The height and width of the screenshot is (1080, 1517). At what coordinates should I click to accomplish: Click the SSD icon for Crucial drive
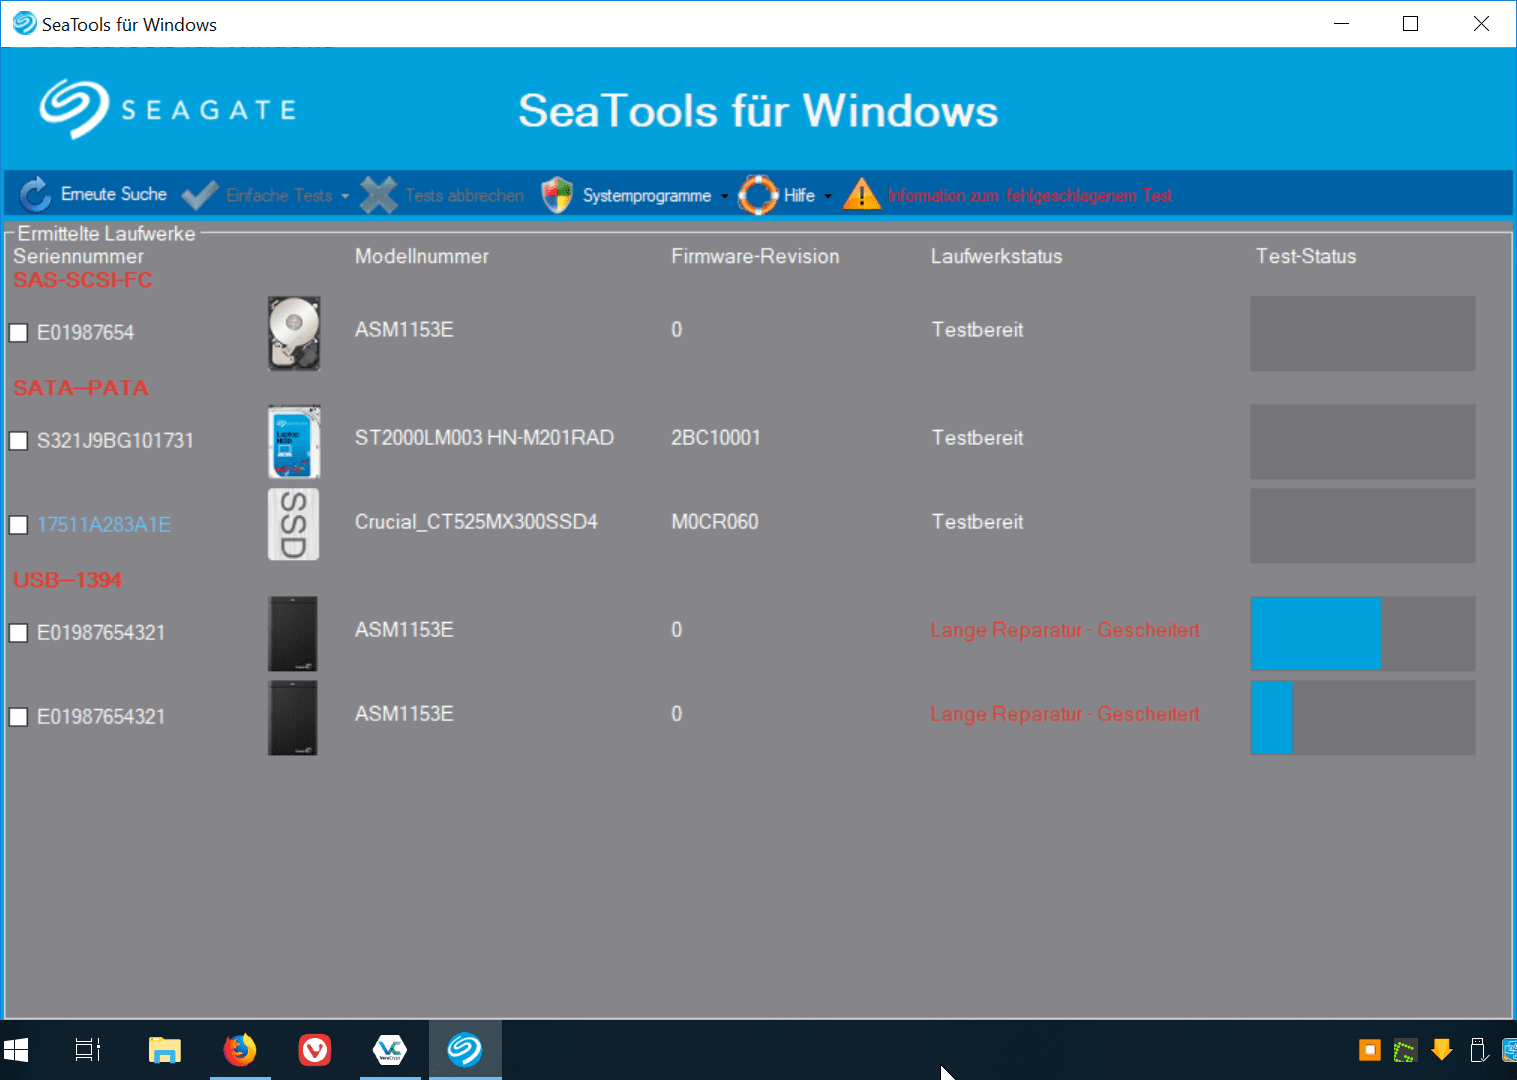294,524
